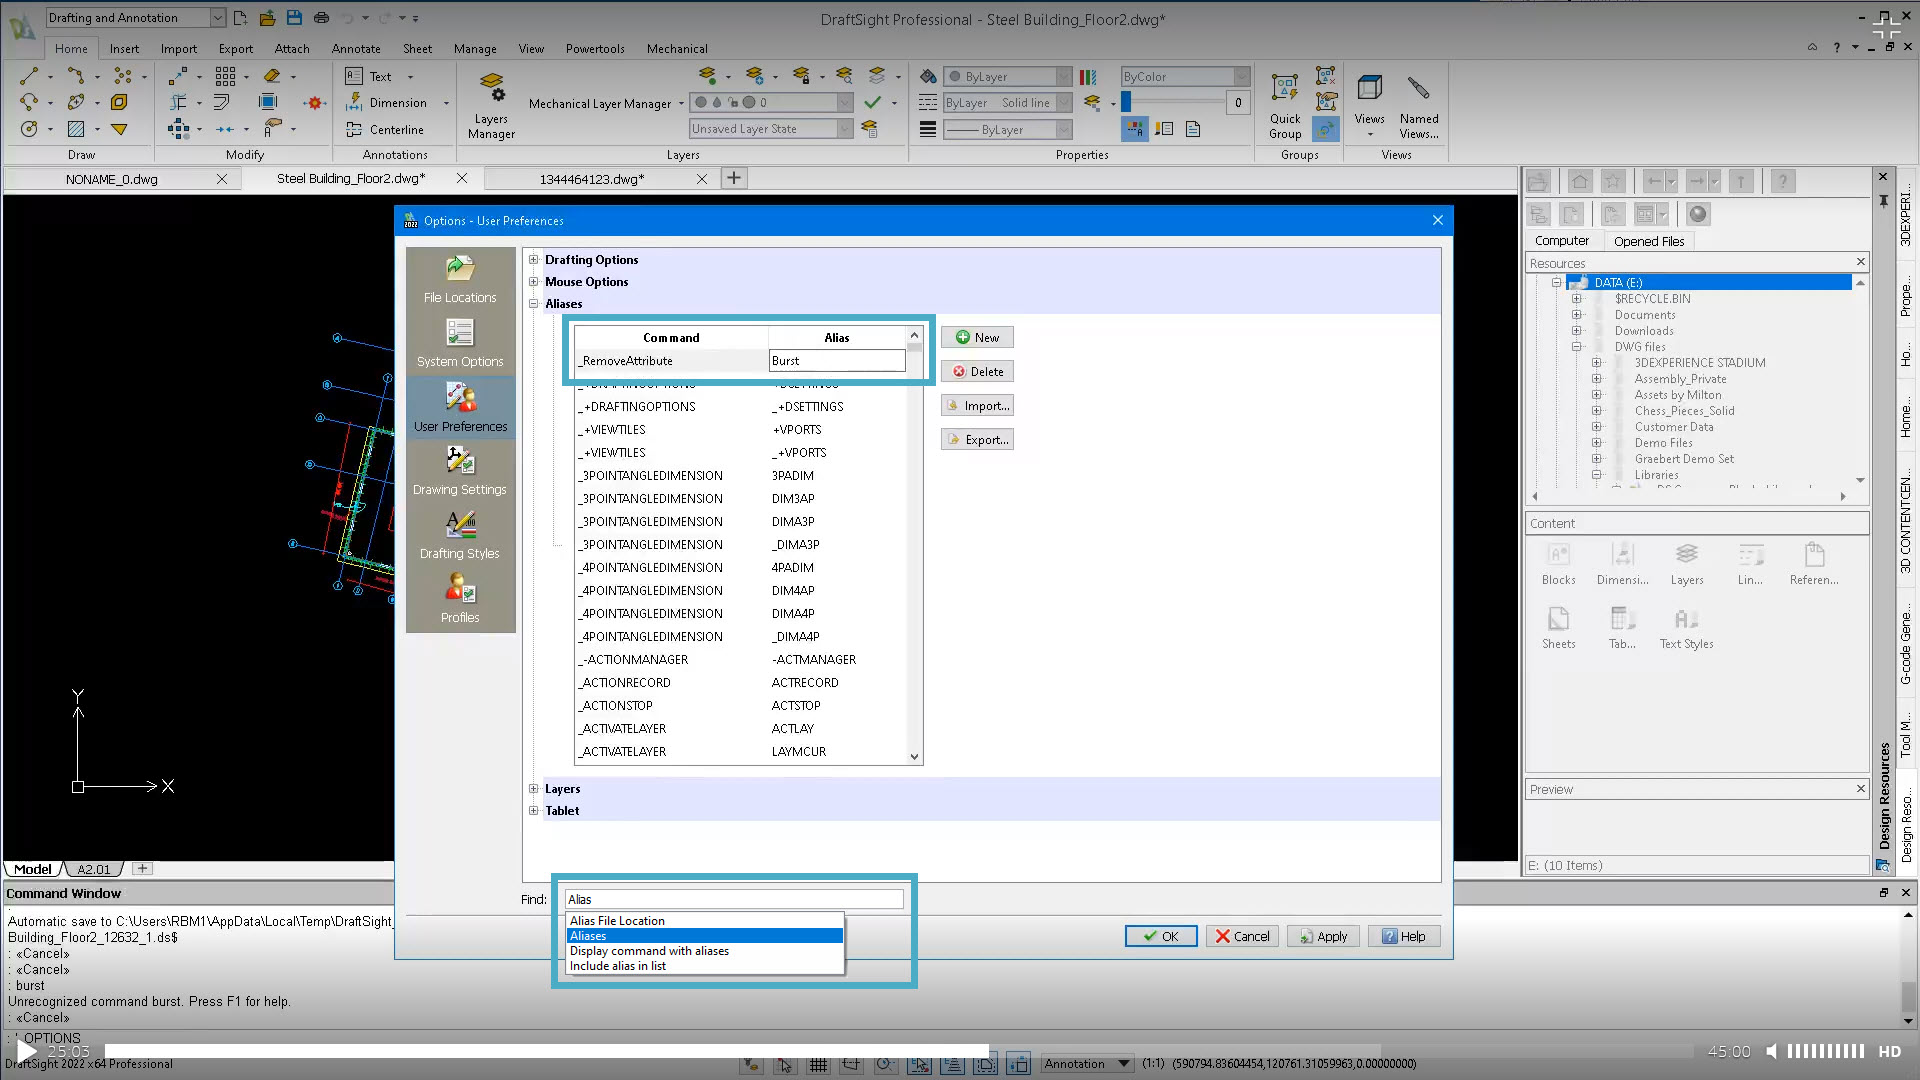Toggle the grid display in status bar
The width and height of the screenshot is (1920, 1080).
point(818,1064)
